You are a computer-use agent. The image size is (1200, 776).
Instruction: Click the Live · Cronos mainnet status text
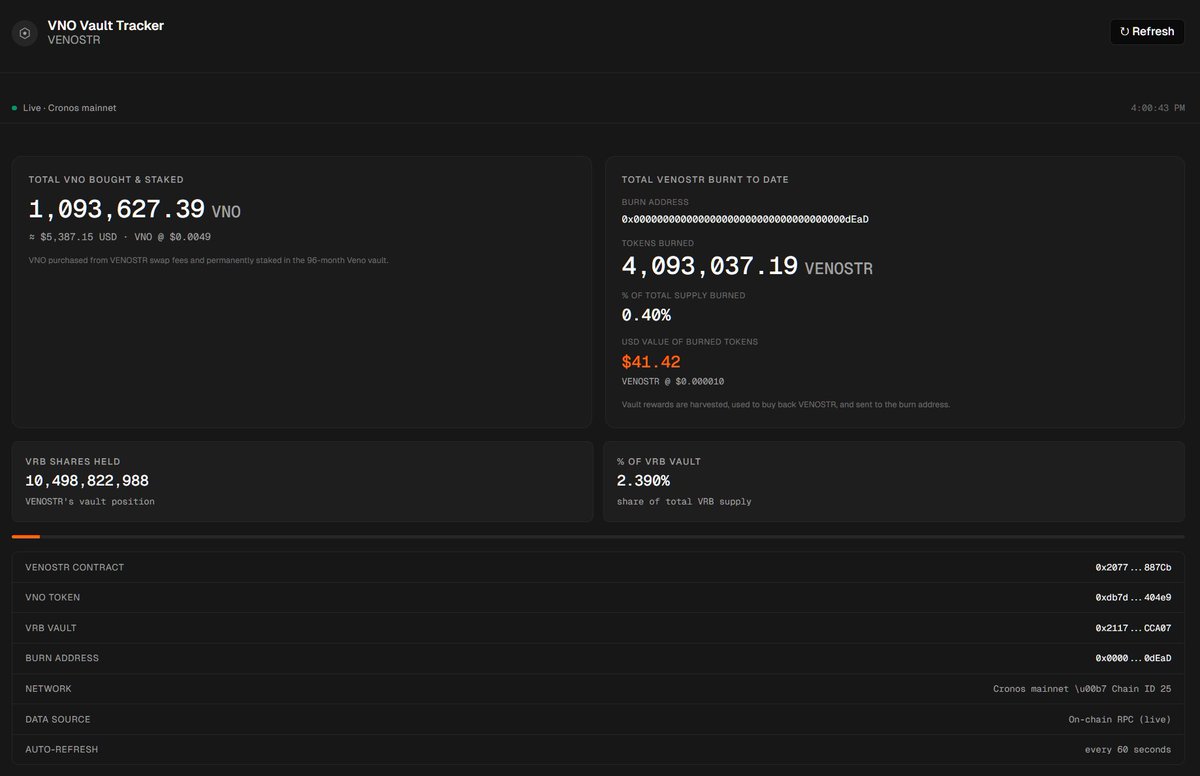[x=70, y=107]
